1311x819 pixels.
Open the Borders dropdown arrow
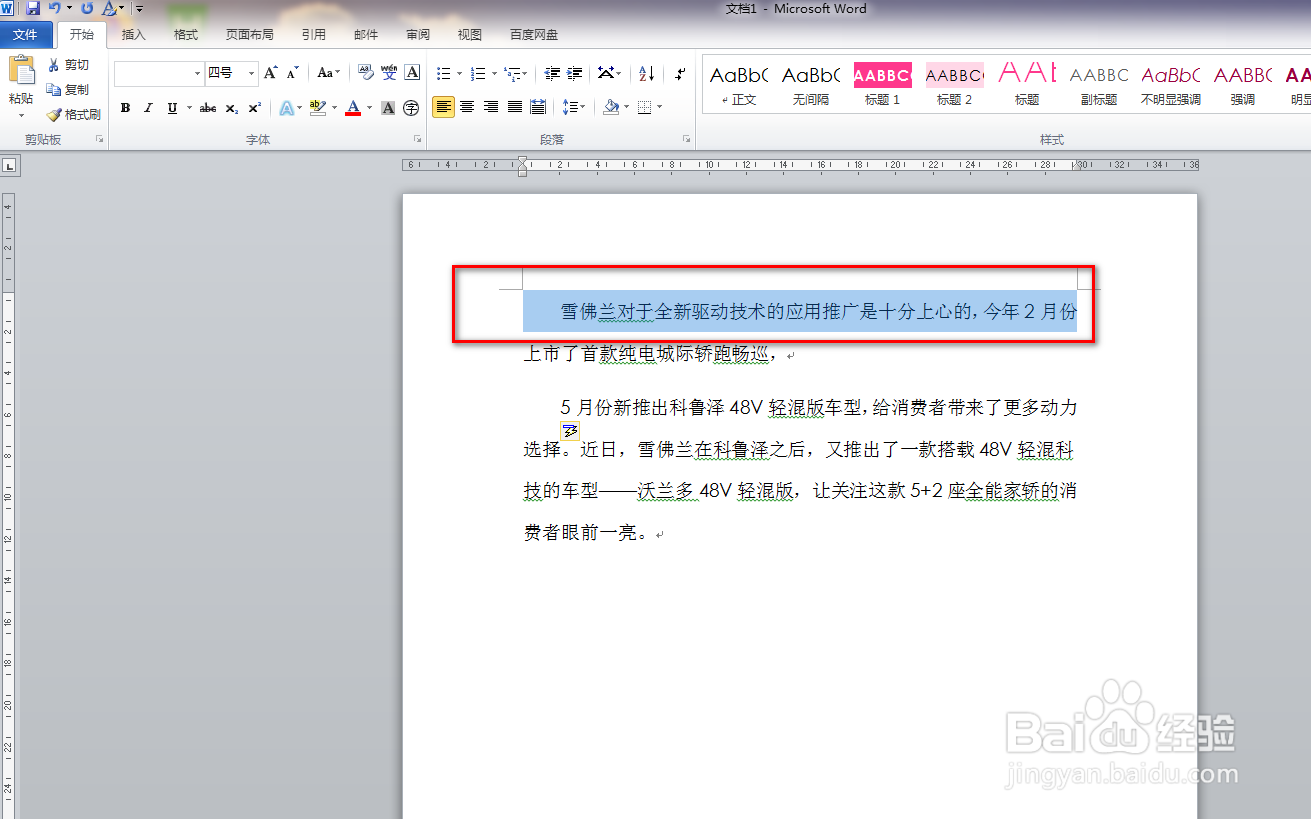coord(660,106)
